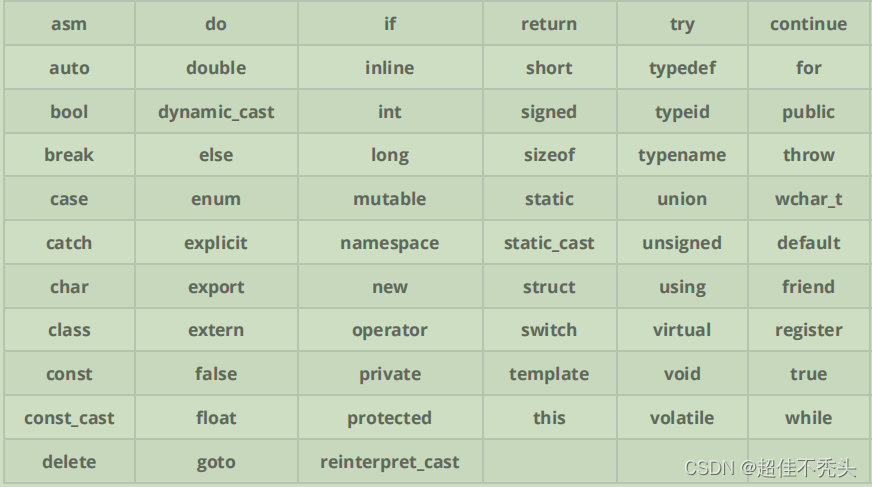Click the 'goto' table cell
The height and width of the screenshot is (487, 872).
pos(216,462)
